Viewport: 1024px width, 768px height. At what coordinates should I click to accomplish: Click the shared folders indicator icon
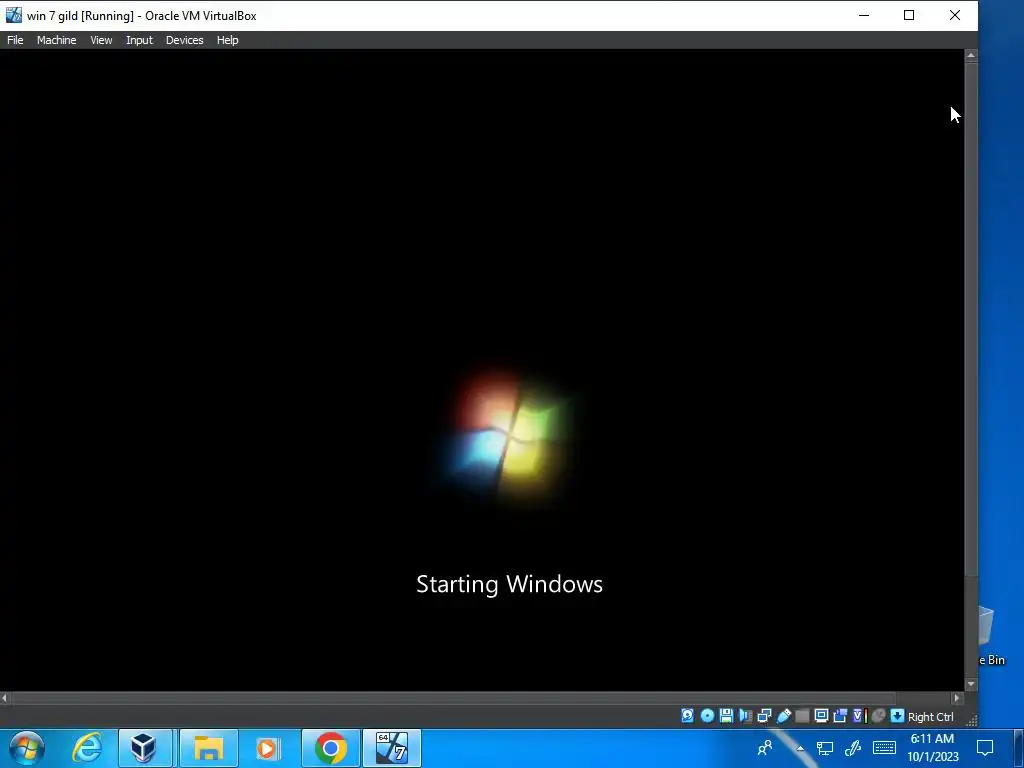(x=802, y=716)
